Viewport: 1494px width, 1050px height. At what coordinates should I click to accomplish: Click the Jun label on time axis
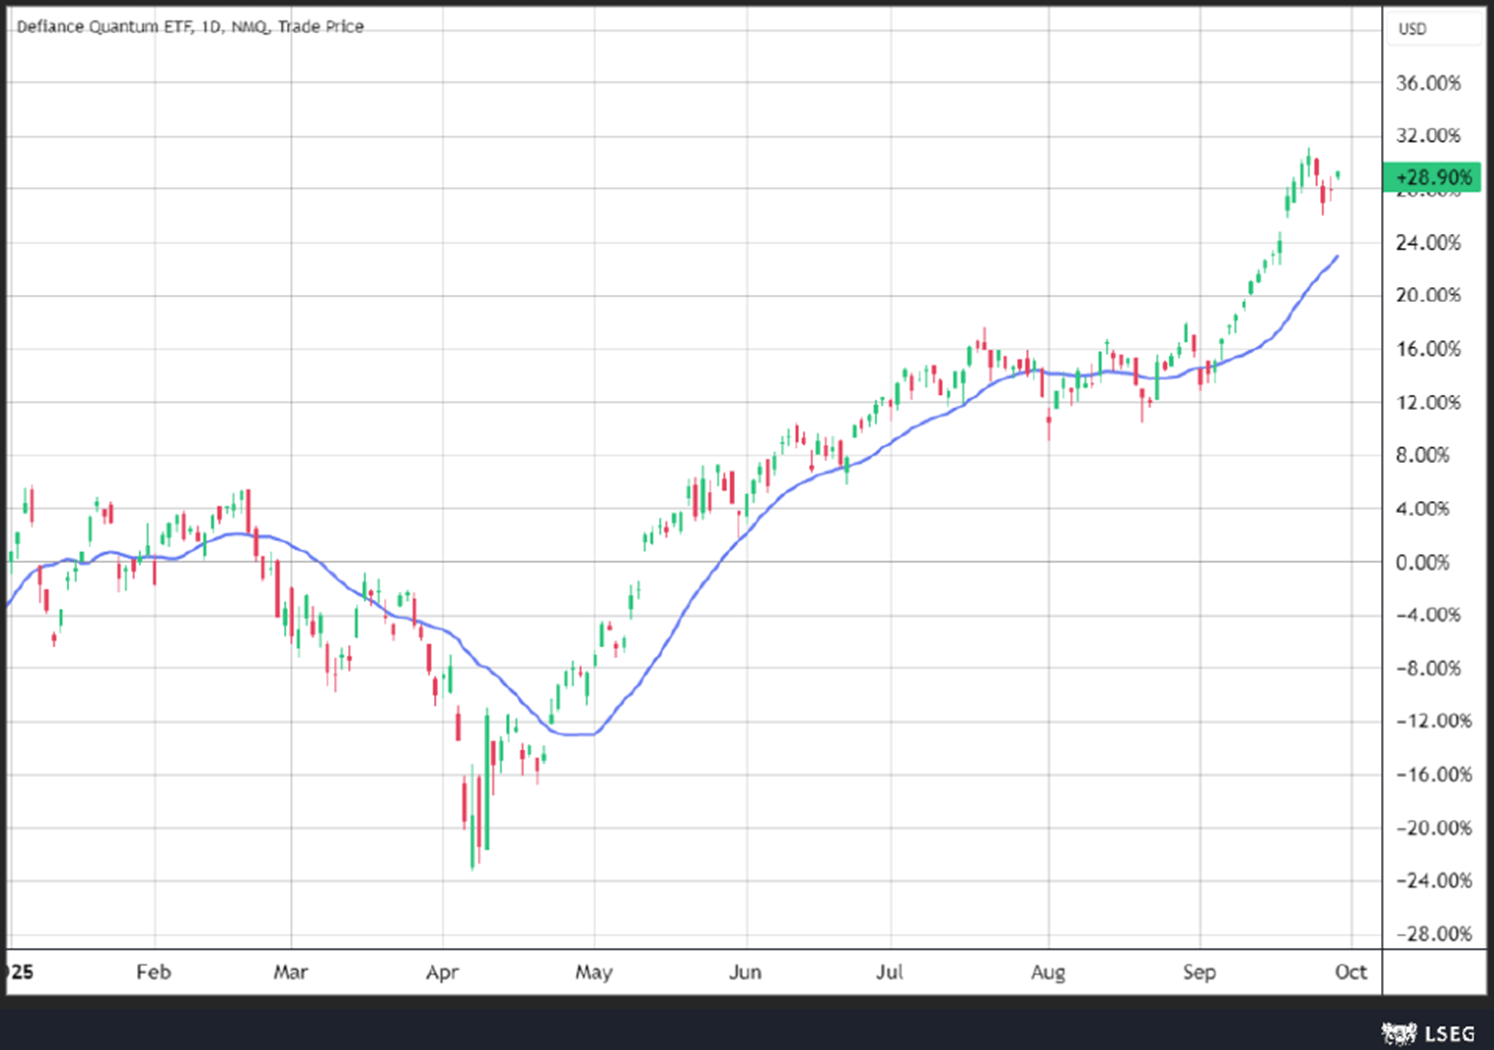(x=745, y=972)
